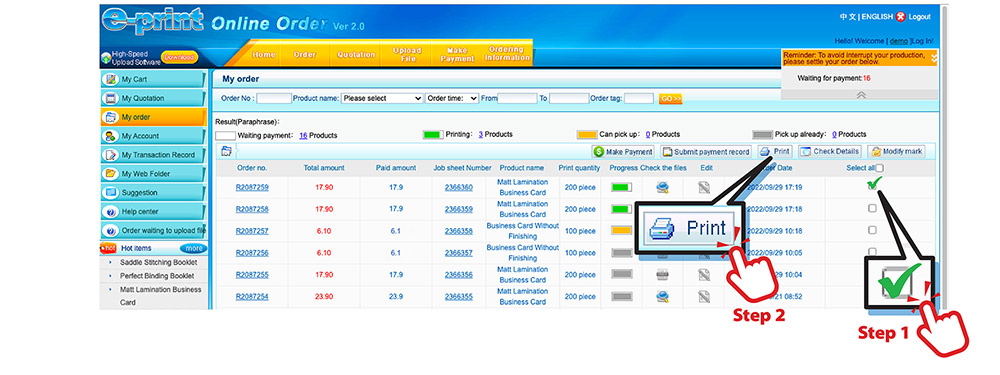Open Order waiting to upload file

(153, 230)
